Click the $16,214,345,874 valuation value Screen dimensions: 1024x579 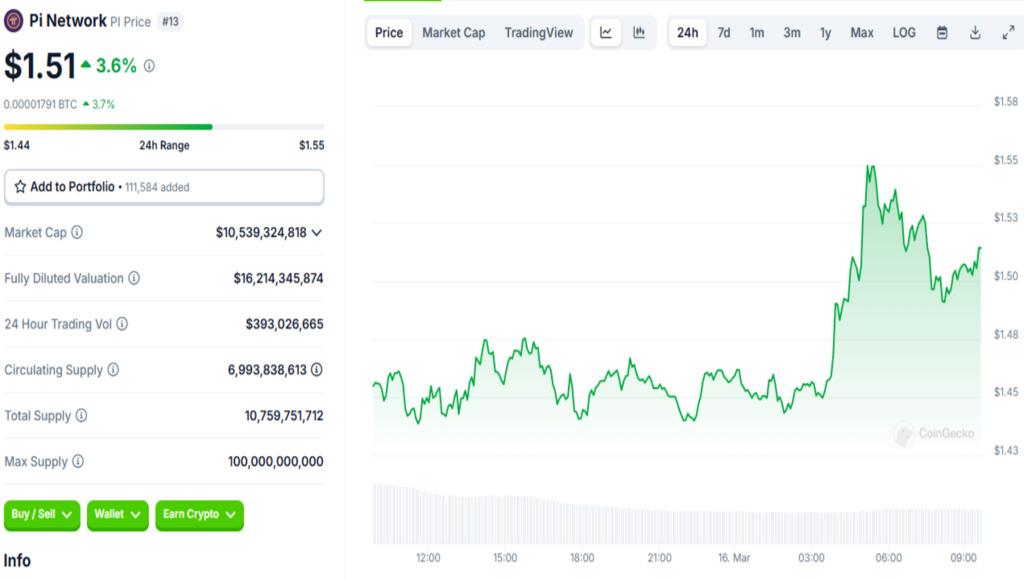coord(278,279)
